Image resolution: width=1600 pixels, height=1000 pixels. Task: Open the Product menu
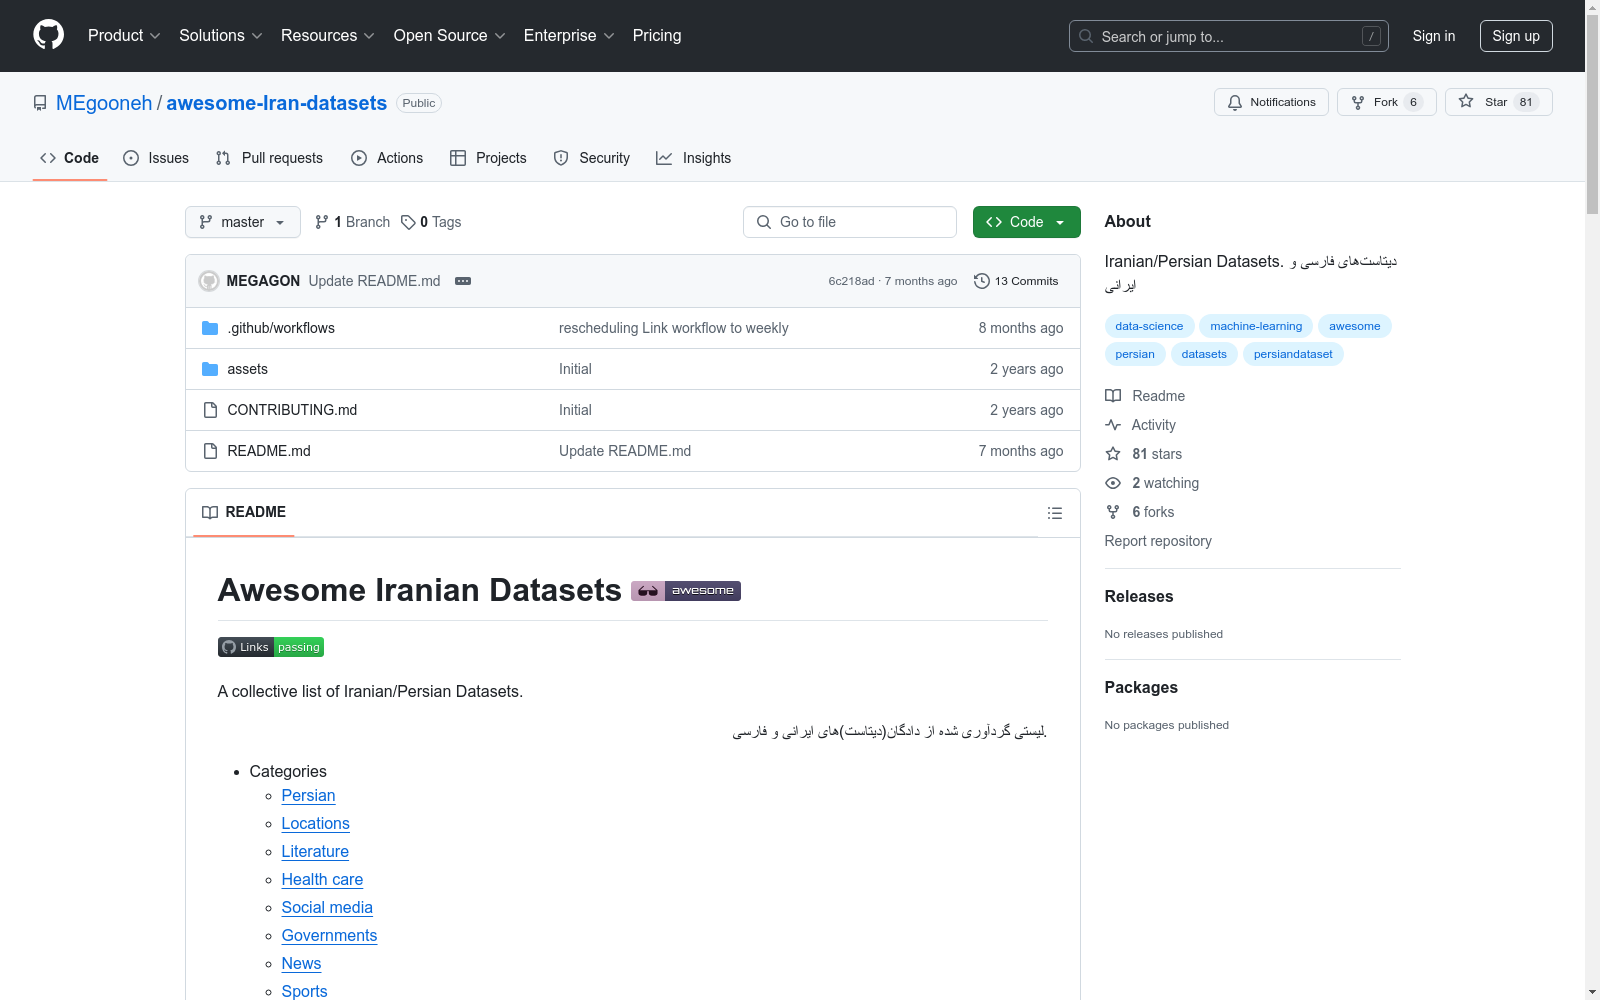[x=124, y=36]
